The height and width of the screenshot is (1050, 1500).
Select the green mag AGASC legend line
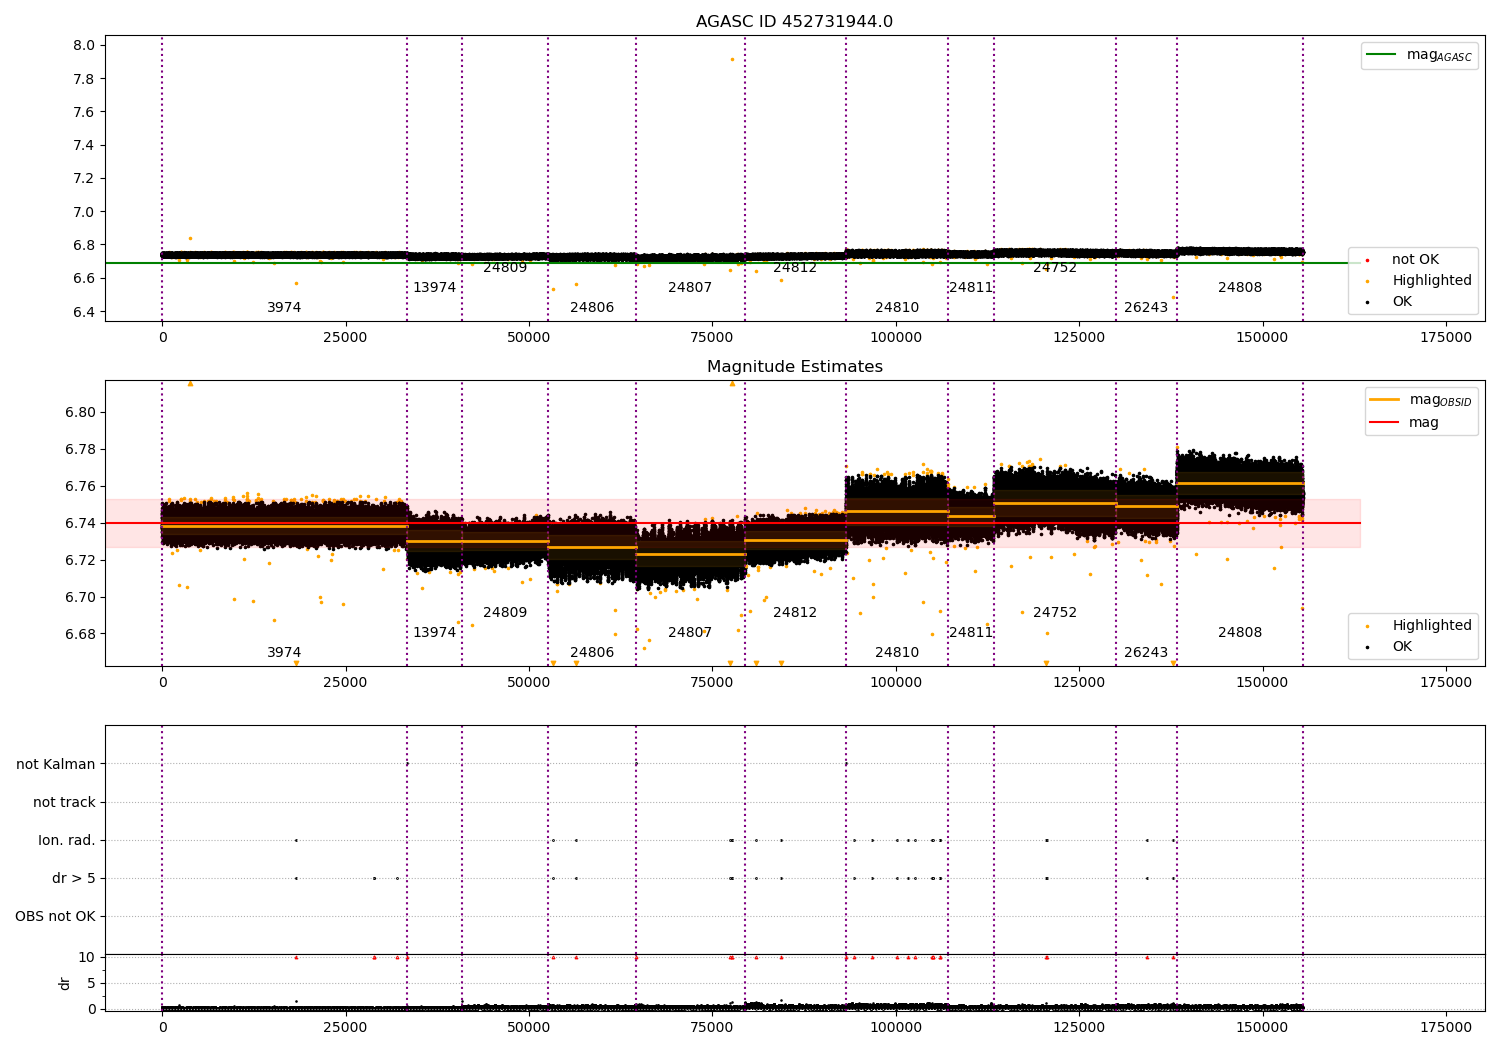pyautogui.click(x=1381, y=55)
